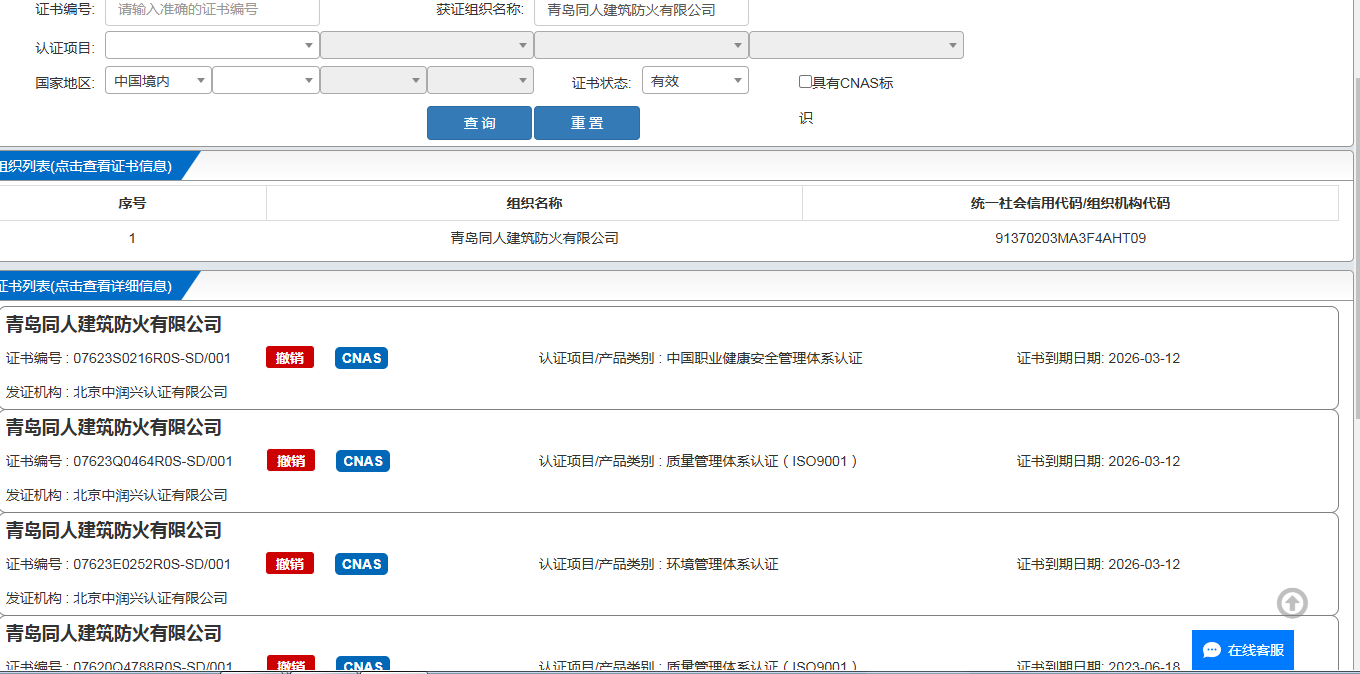Click 撤销 badge on certificate 07623E0252R0S-SD/001
Image resolution: width=1360 pixels, height=674 pixels.
(290, 564)
